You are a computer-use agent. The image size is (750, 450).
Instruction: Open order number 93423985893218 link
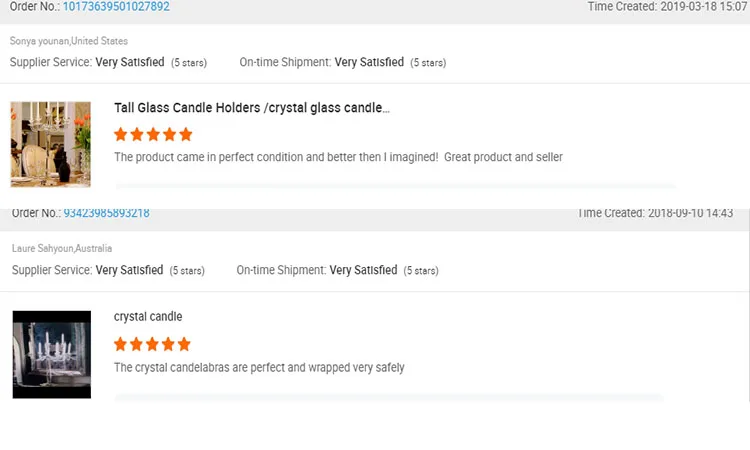coord(106,213)
